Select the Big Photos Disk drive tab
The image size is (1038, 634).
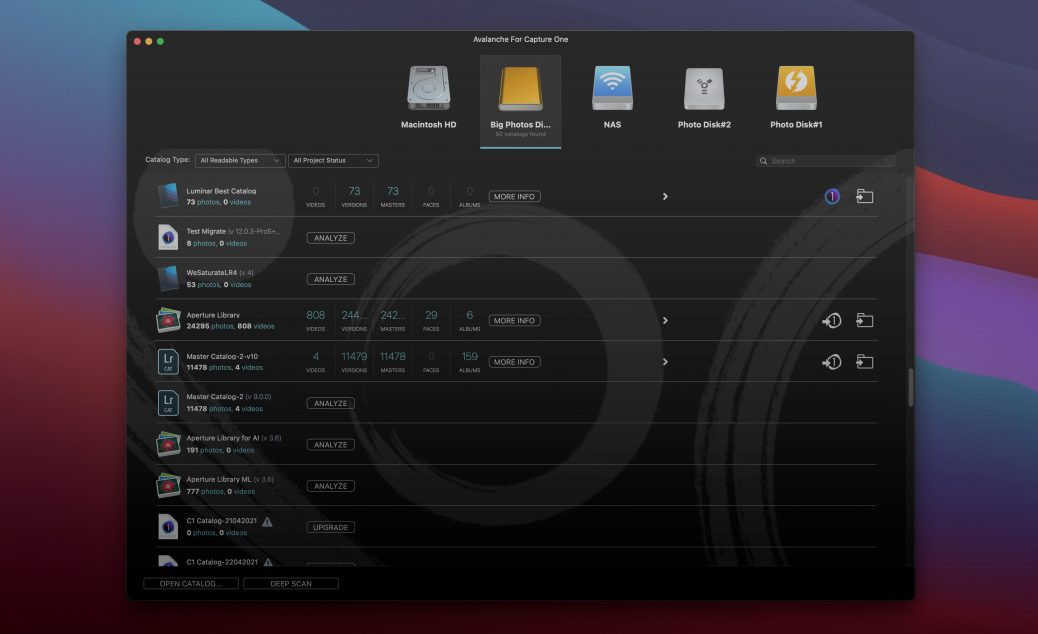coord(520,102)
